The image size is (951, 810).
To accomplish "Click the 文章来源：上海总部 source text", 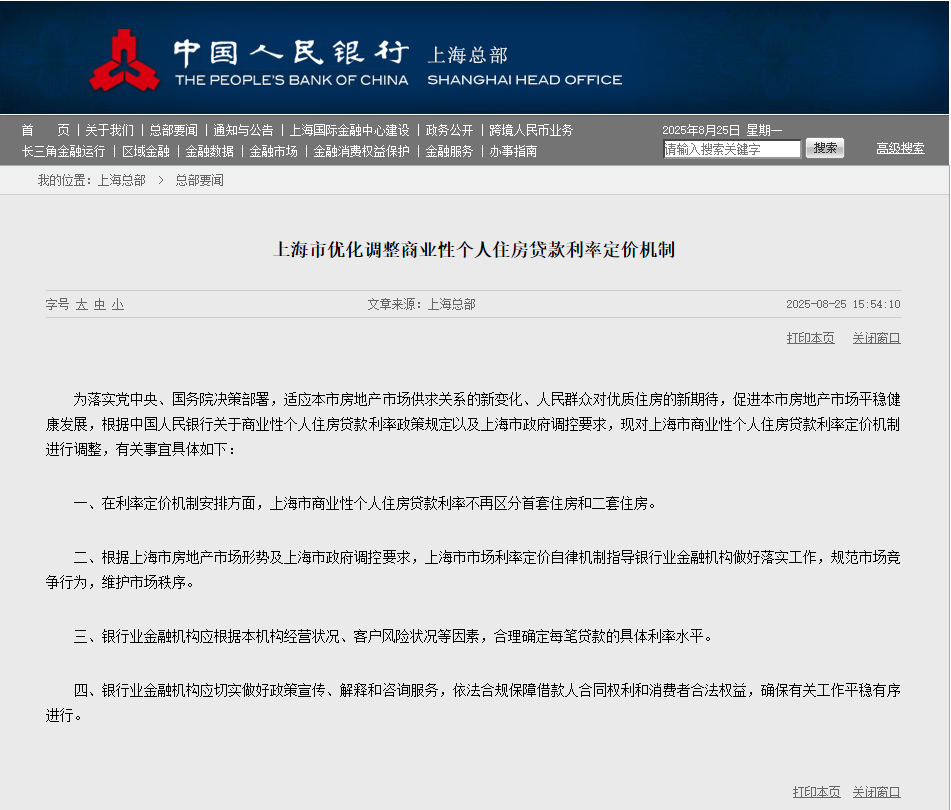I will click(422, 304).
